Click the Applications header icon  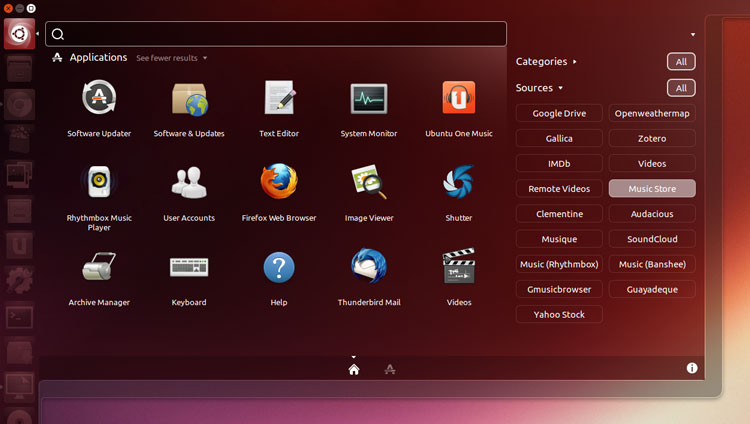click(57, 58)
